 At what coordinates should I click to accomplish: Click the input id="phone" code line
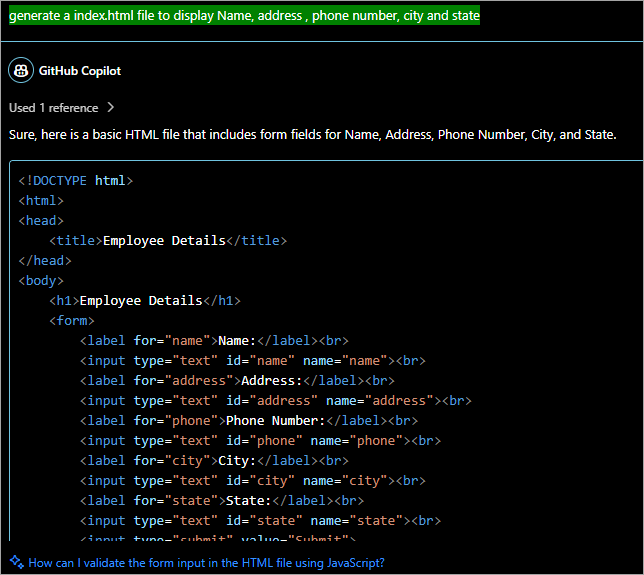coord(260,441)
